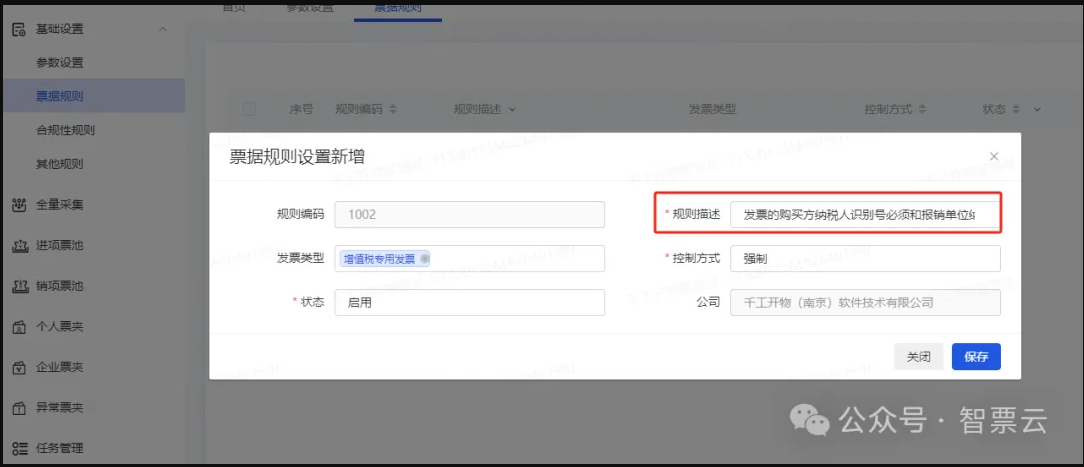Click the 基础设置 sidebar icon
The height and width of the screenshot is (467, 1084).
tap(18, 30)
